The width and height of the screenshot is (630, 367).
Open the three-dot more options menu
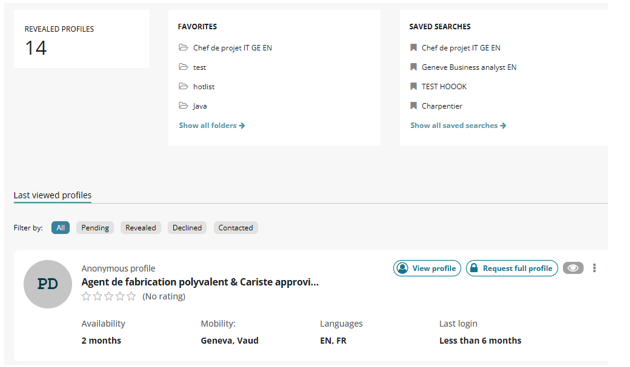(x=594, y=268)
